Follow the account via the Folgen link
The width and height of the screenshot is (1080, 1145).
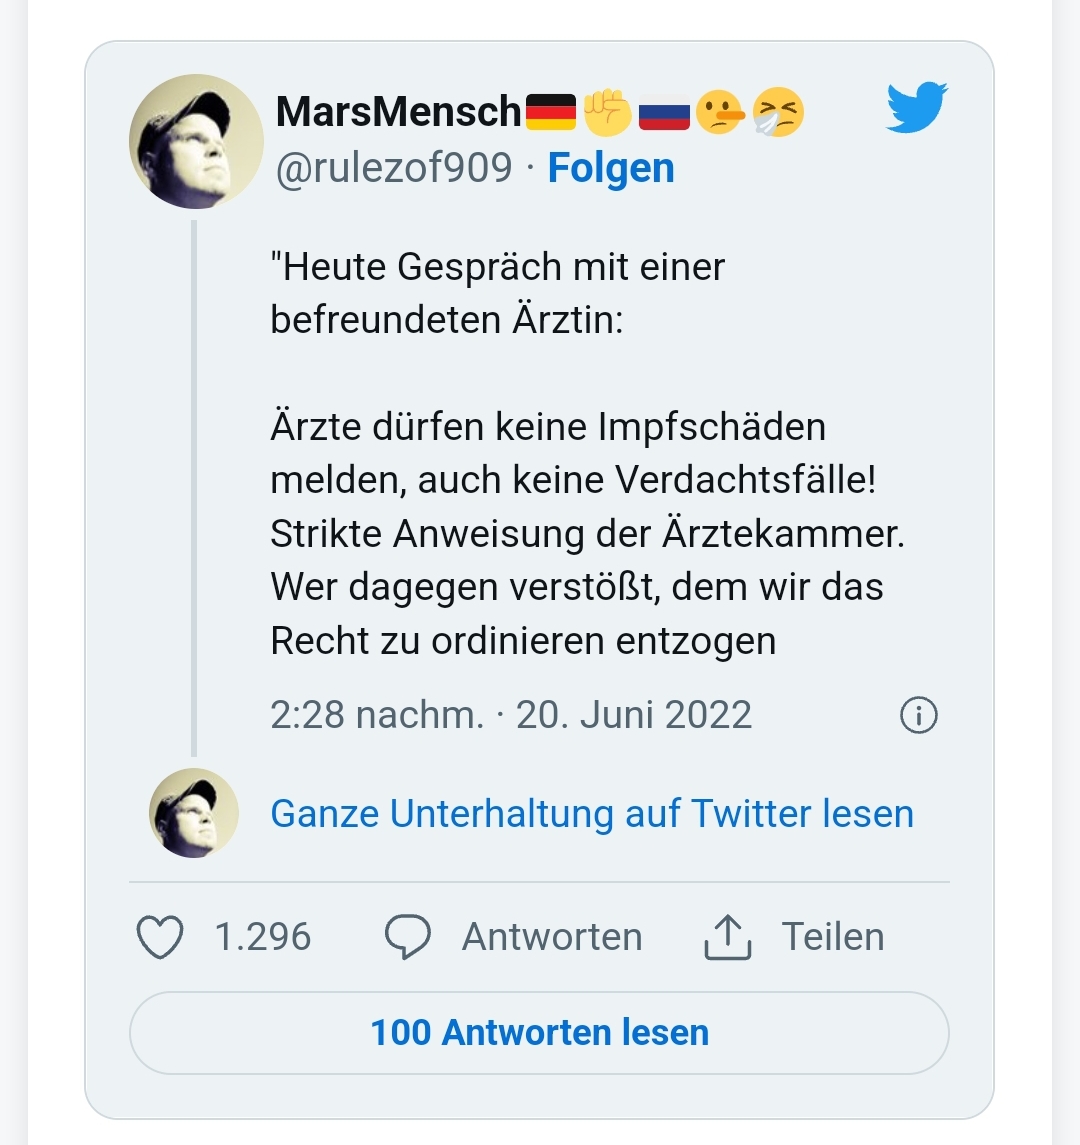click(x=611, y=168)
